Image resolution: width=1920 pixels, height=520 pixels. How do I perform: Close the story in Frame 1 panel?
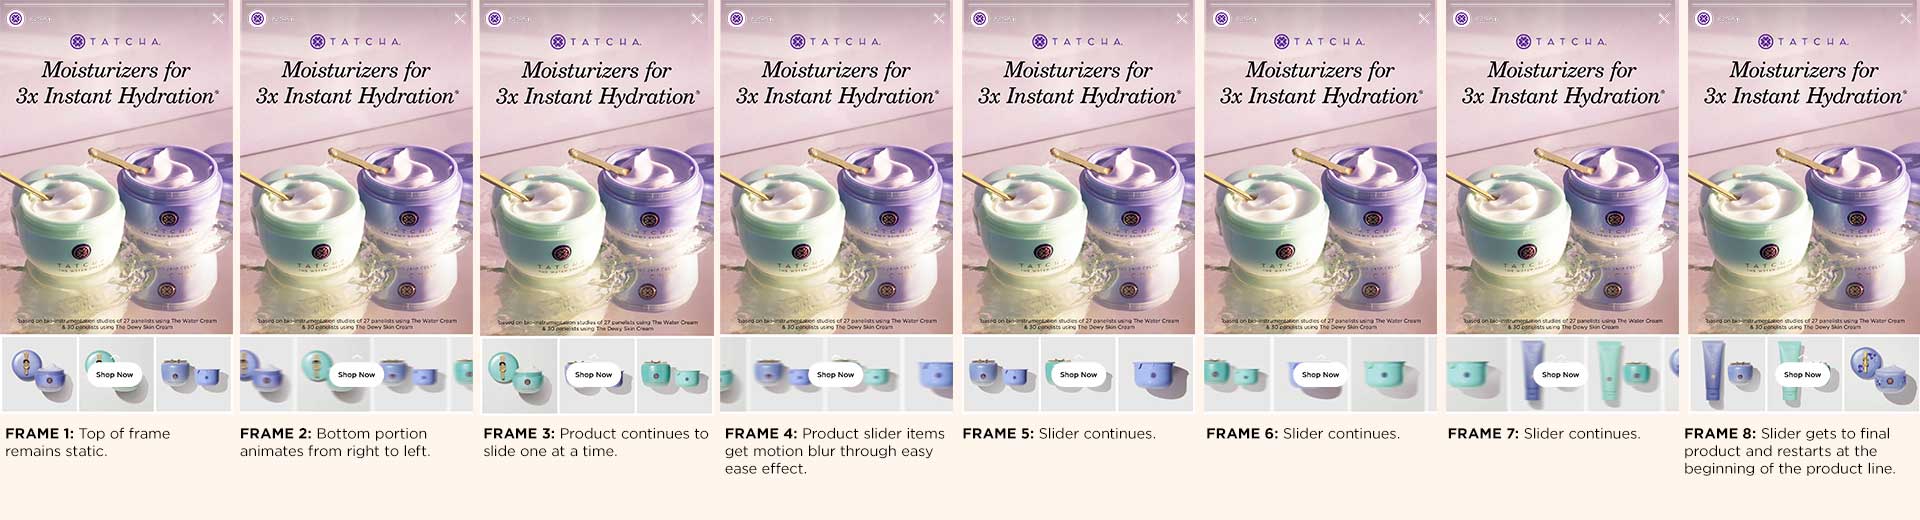[219, 18]
